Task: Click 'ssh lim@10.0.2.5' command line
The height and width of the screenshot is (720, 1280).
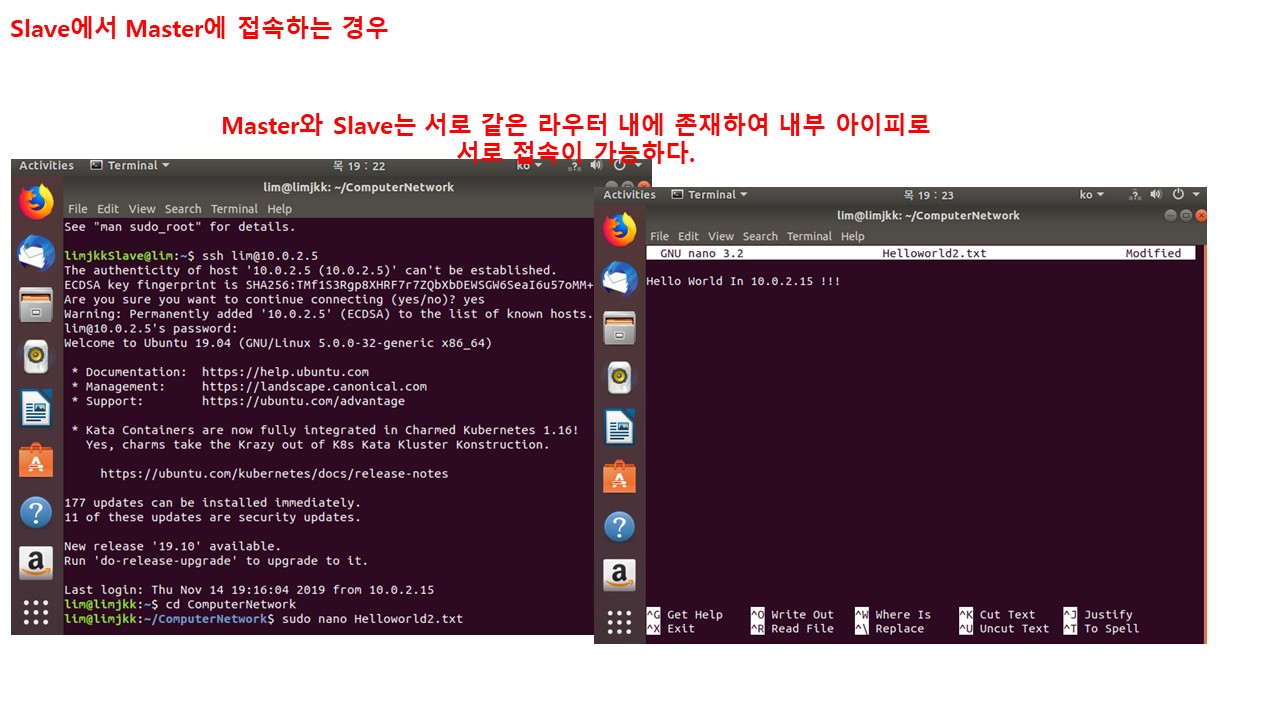Action: pyautogui.click(x=260, y=256)
